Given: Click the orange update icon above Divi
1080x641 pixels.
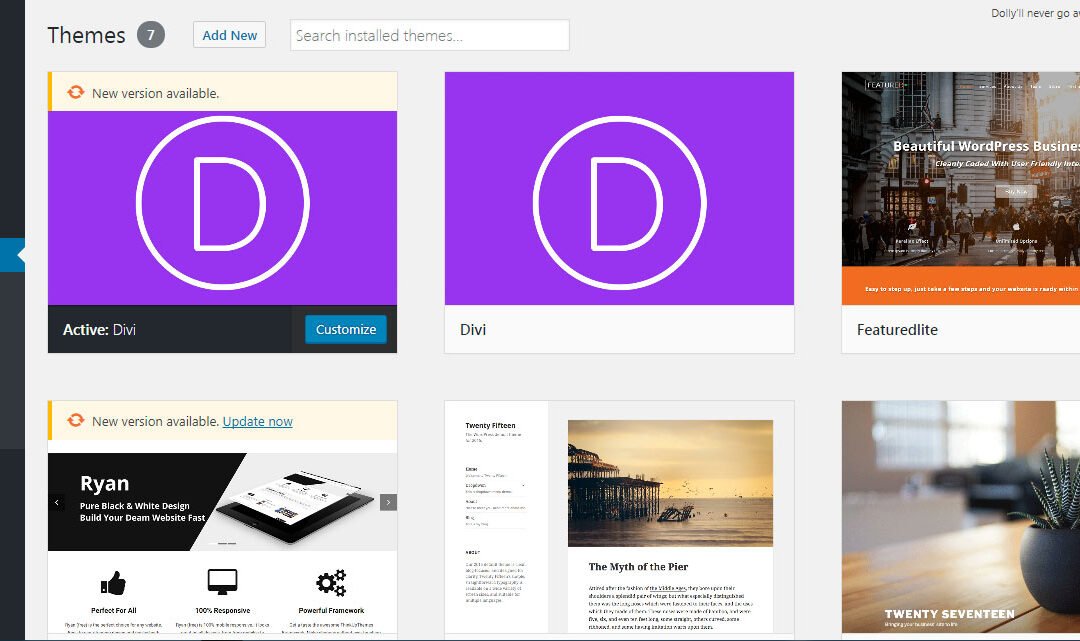Looking at the screenshot, I should pos(76,93).
